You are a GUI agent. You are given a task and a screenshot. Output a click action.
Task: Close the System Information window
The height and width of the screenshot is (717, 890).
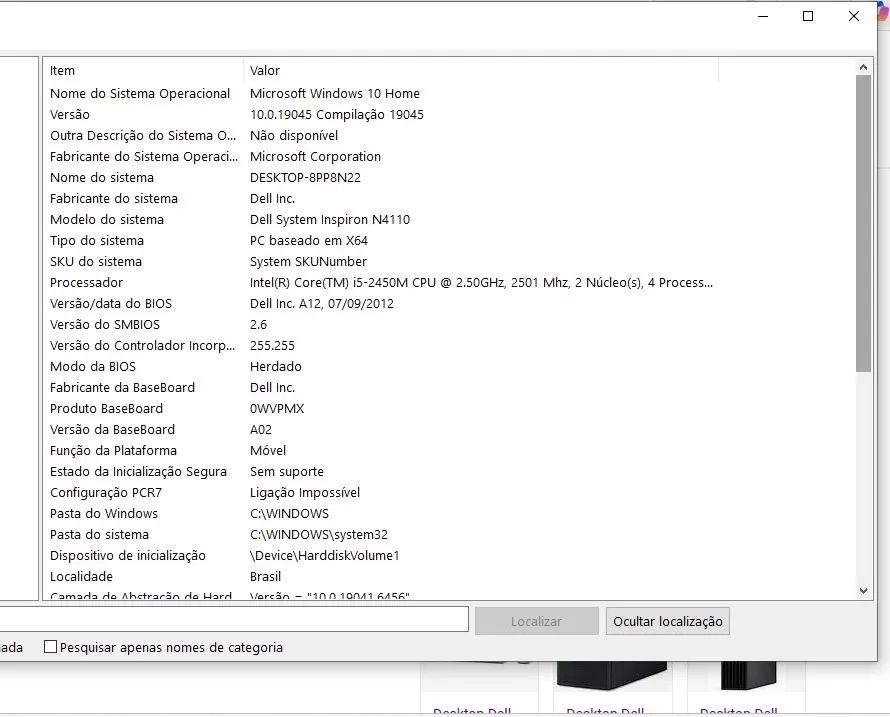tap(853, 16)
